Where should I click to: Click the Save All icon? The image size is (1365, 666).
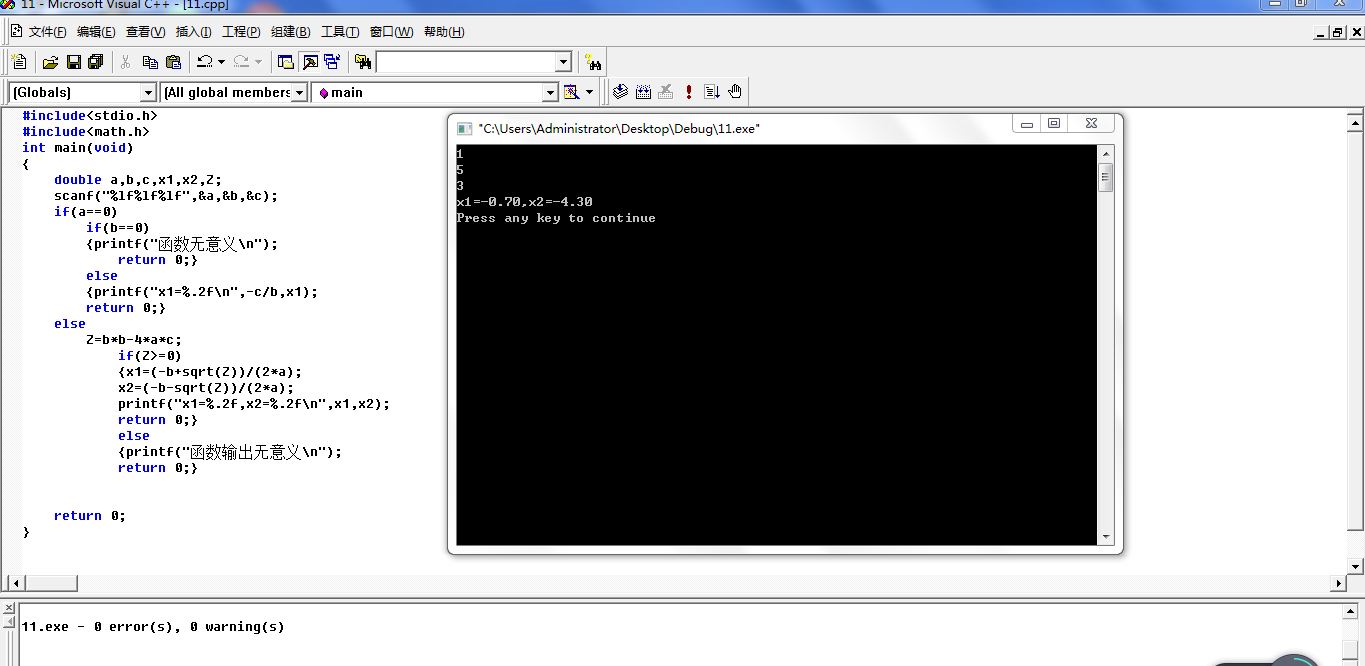point(96,62)
